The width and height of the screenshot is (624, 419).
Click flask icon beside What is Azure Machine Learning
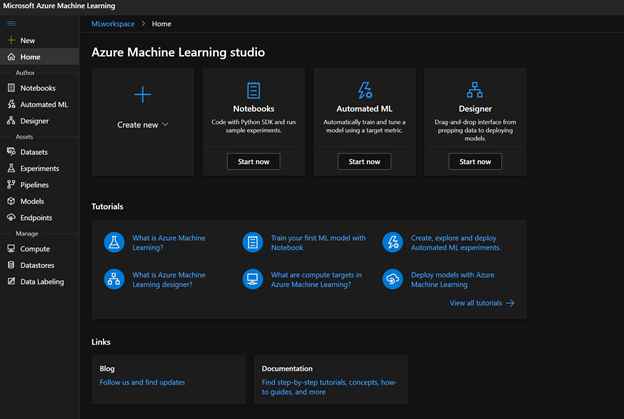click(114, 242)
